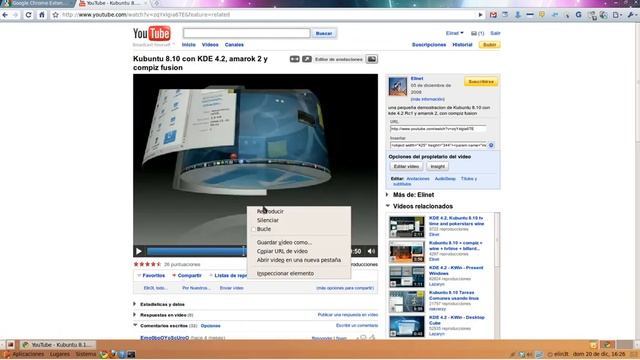Open the Historial link
Screen dimensions: 640x360
462,44
